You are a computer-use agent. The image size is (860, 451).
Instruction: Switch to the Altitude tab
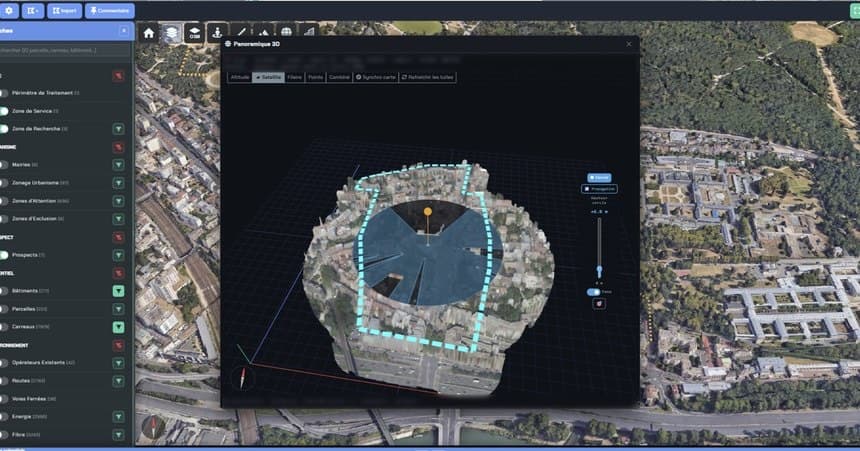pos(240,77)
